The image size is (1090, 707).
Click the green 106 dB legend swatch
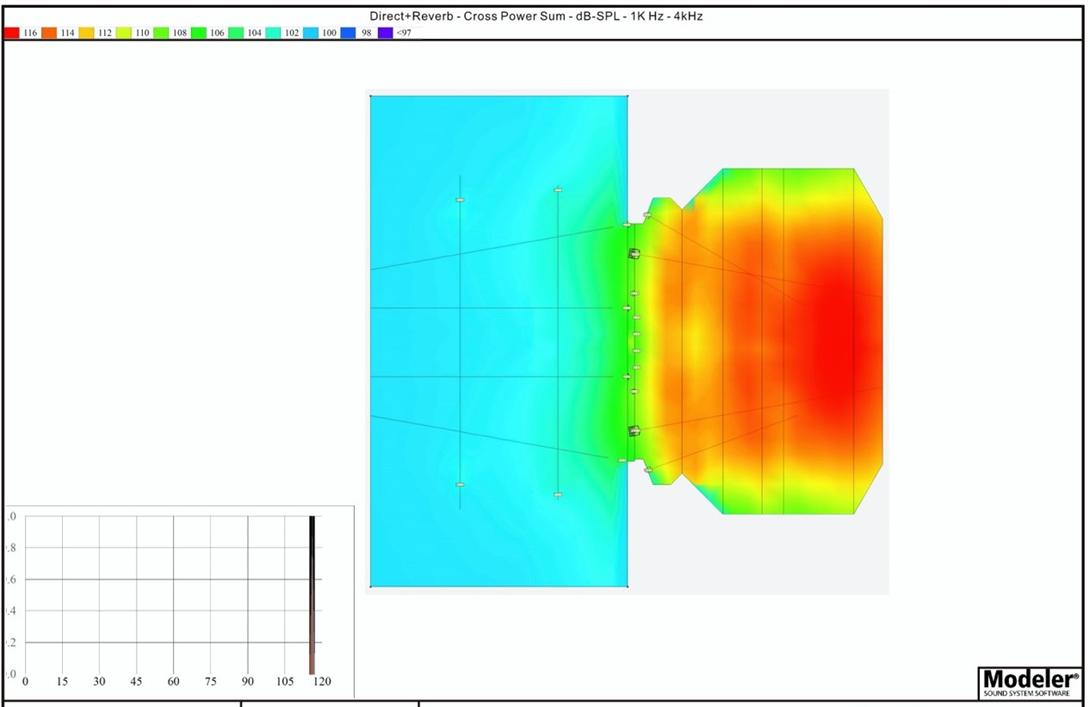point(198,33)
